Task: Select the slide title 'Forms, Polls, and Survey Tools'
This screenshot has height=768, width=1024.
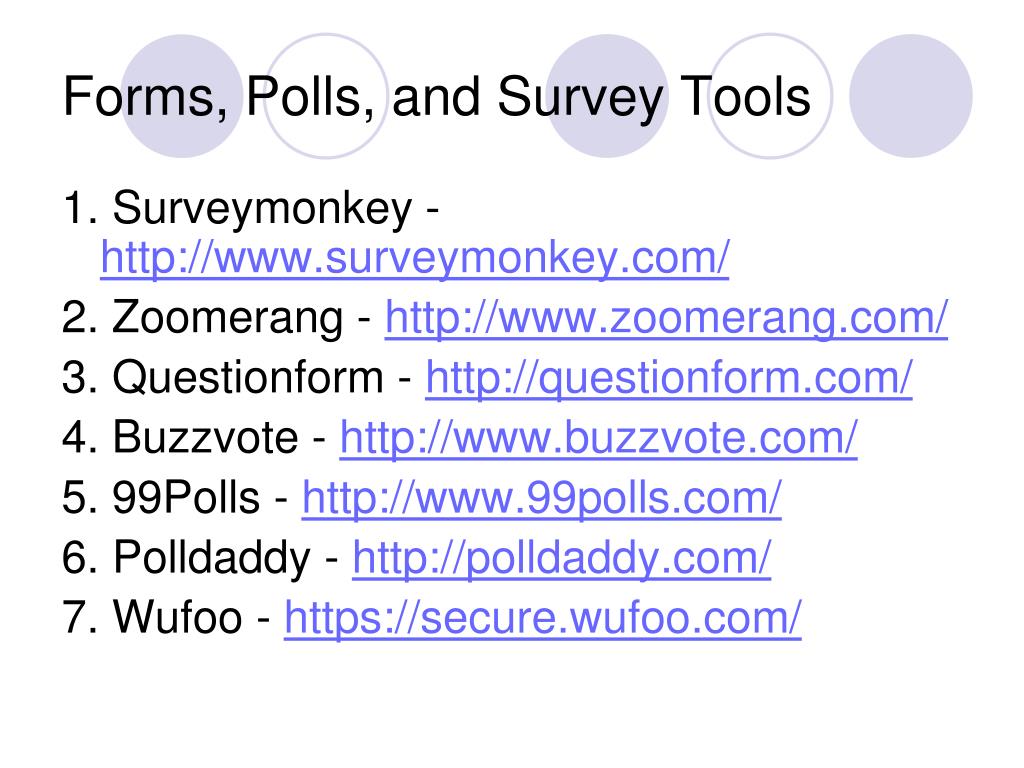Action: click(436, 98)
